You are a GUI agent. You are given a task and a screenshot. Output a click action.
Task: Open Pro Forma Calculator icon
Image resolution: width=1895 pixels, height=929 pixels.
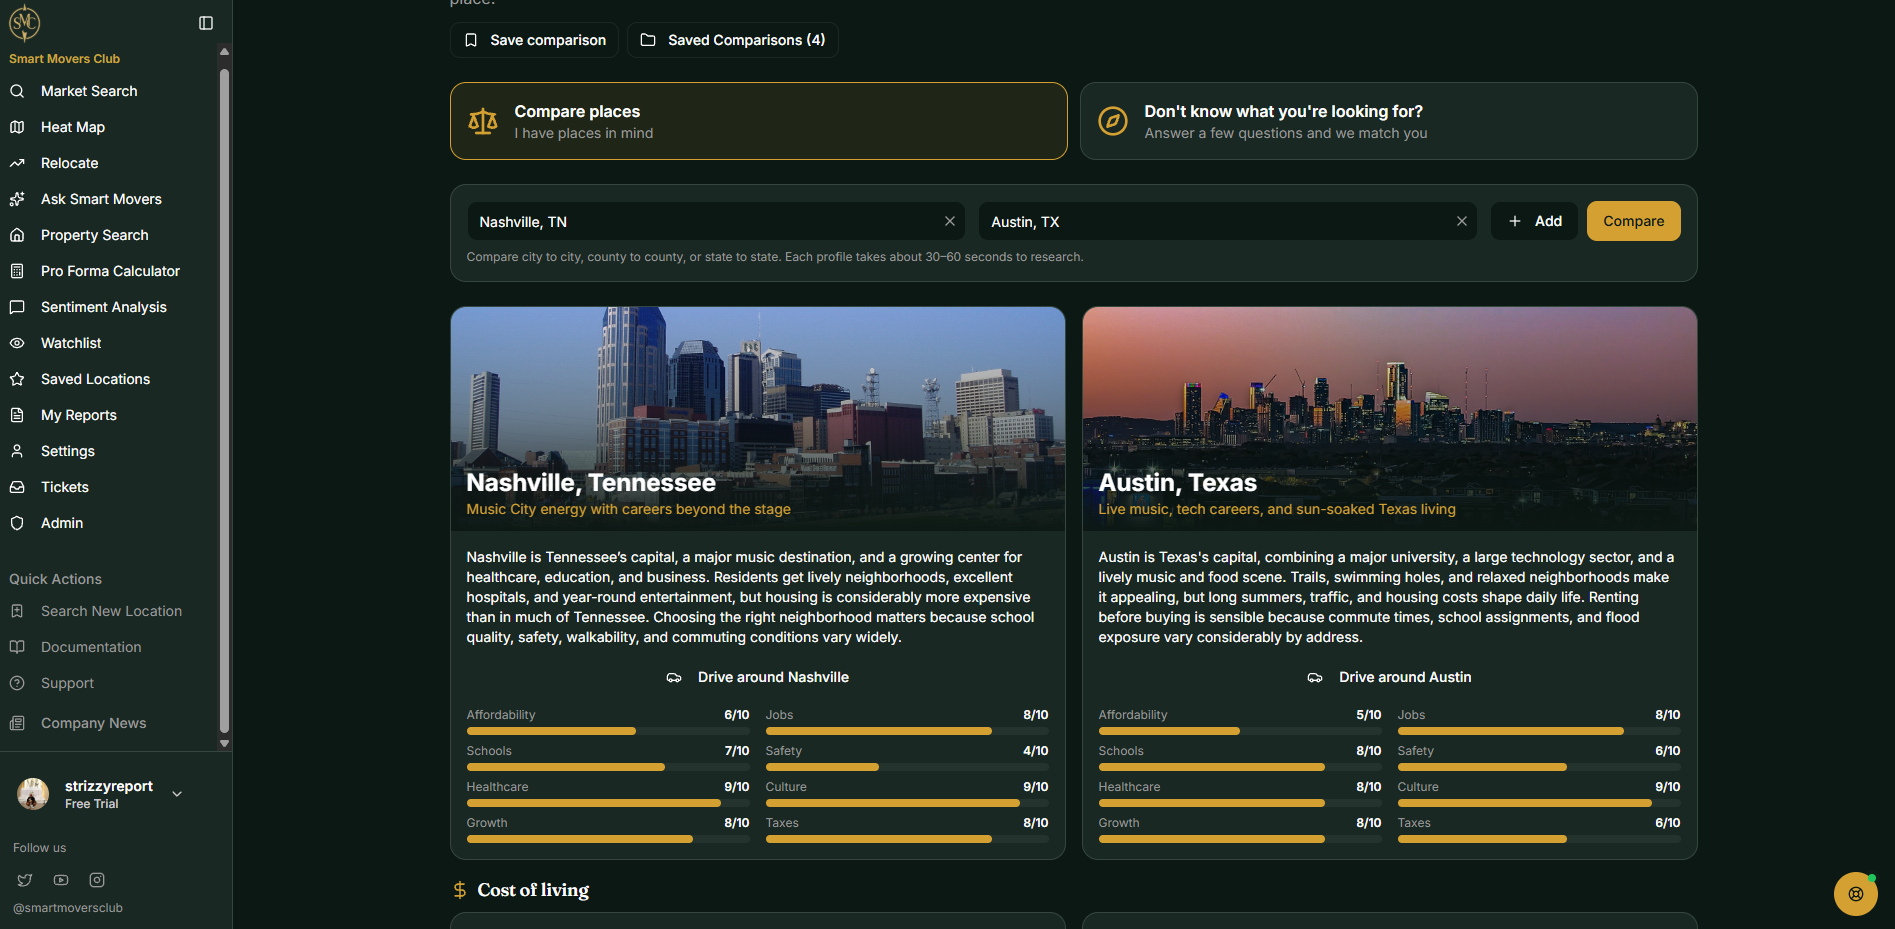[x=17, y=271]
